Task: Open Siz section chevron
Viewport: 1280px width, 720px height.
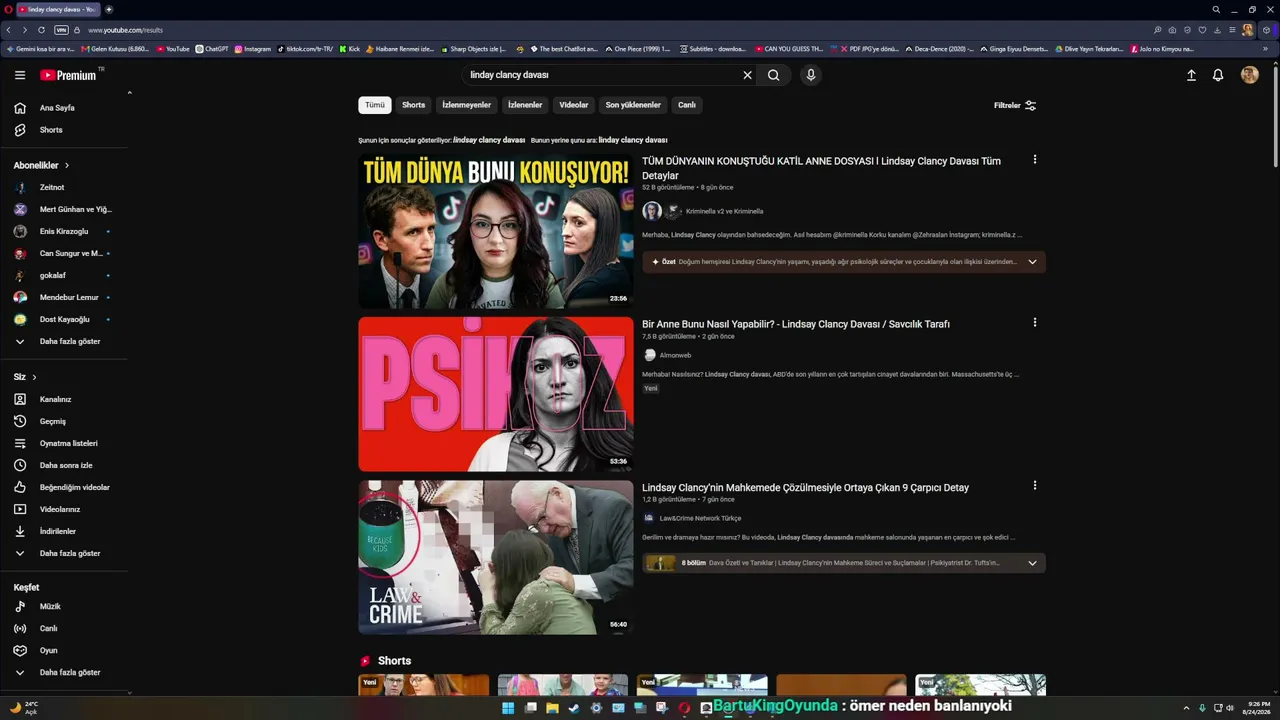Action: [34, 377]
